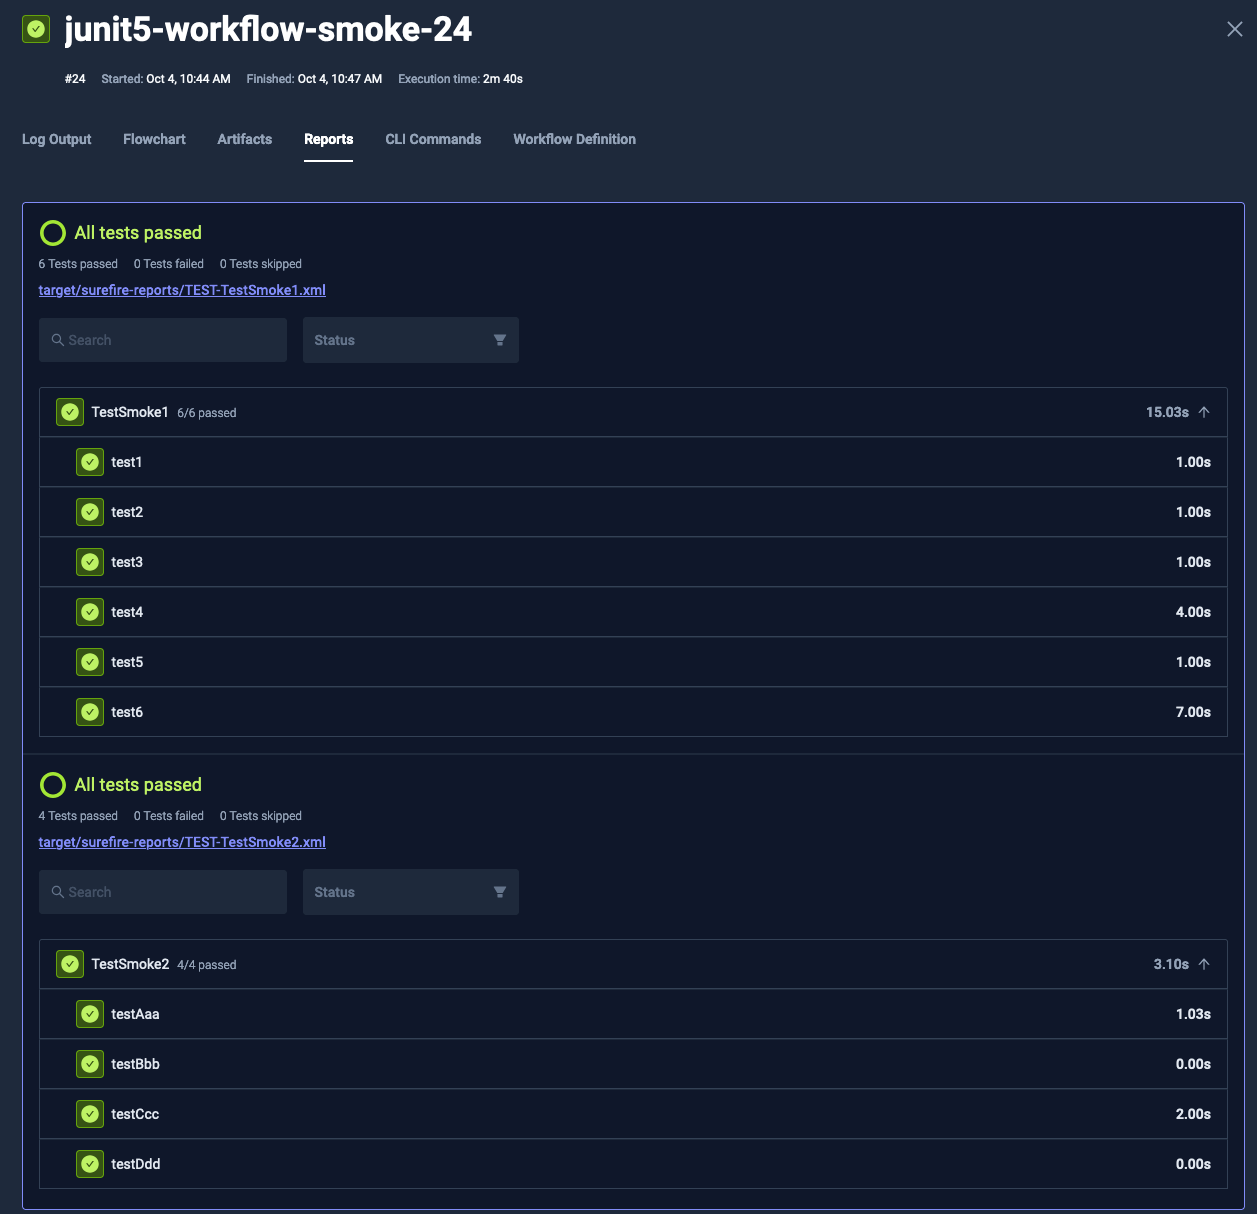This screenshot has width=1257, height=1214.
Task: Click the status icon next to TestSmoke2
Action: tap(69, 964)
